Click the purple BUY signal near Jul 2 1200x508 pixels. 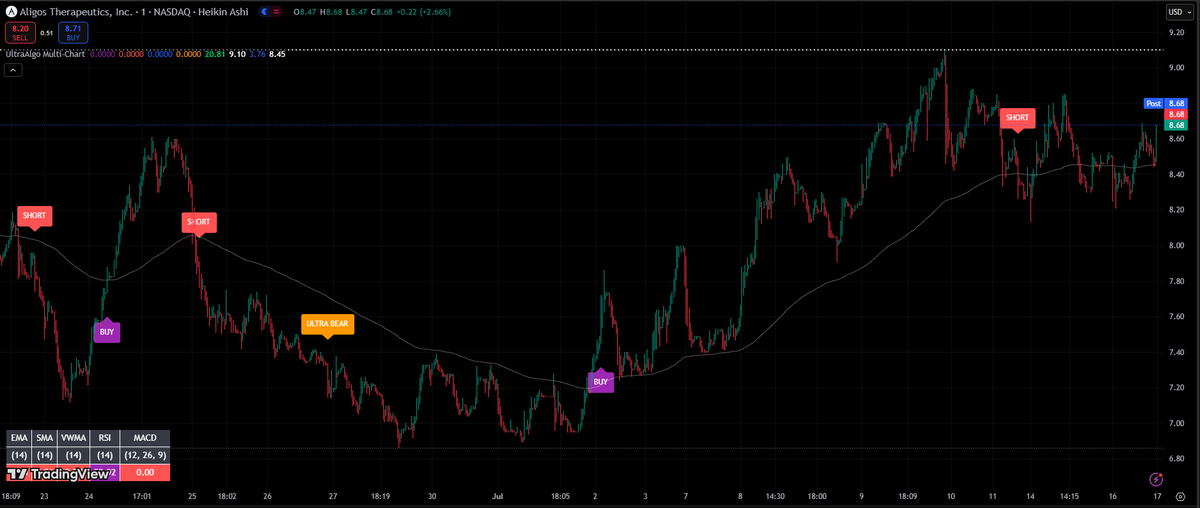pos(600,382)
